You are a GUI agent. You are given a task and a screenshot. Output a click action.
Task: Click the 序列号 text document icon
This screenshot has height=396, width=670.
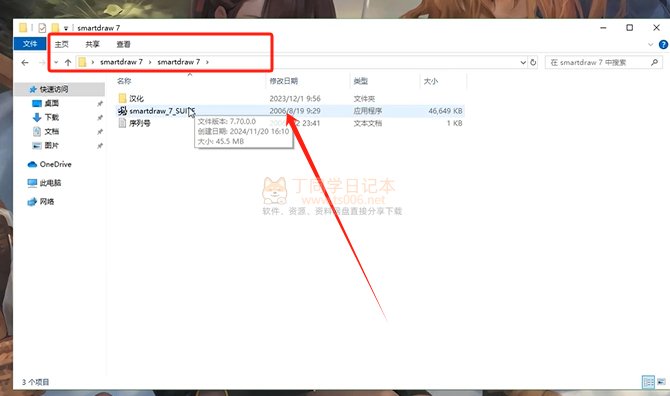[x=122, y=123]
